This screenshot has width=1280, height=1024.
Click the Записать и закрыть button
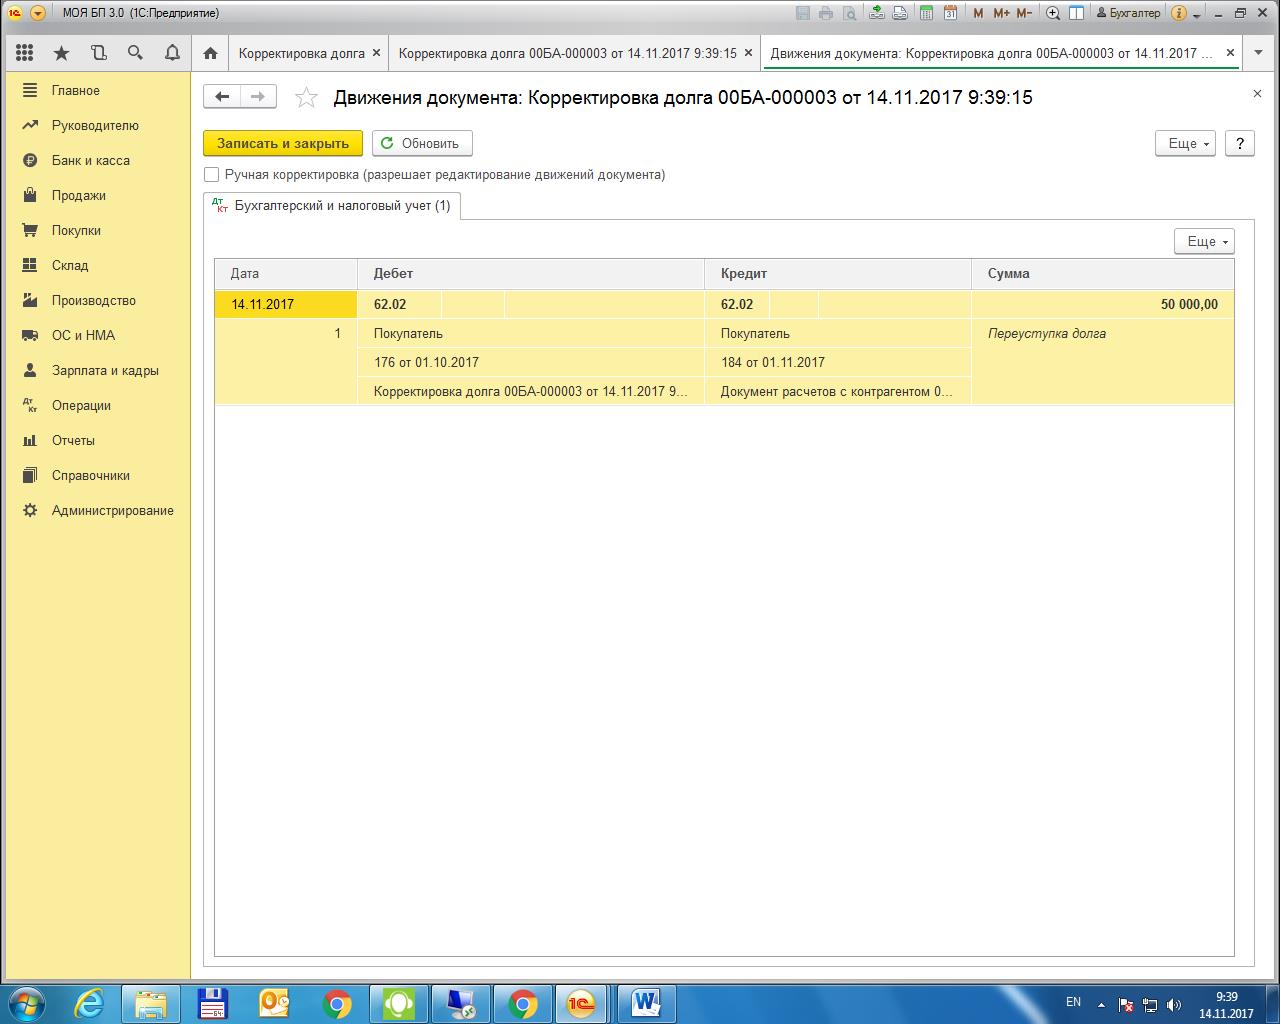pos(283,143)
